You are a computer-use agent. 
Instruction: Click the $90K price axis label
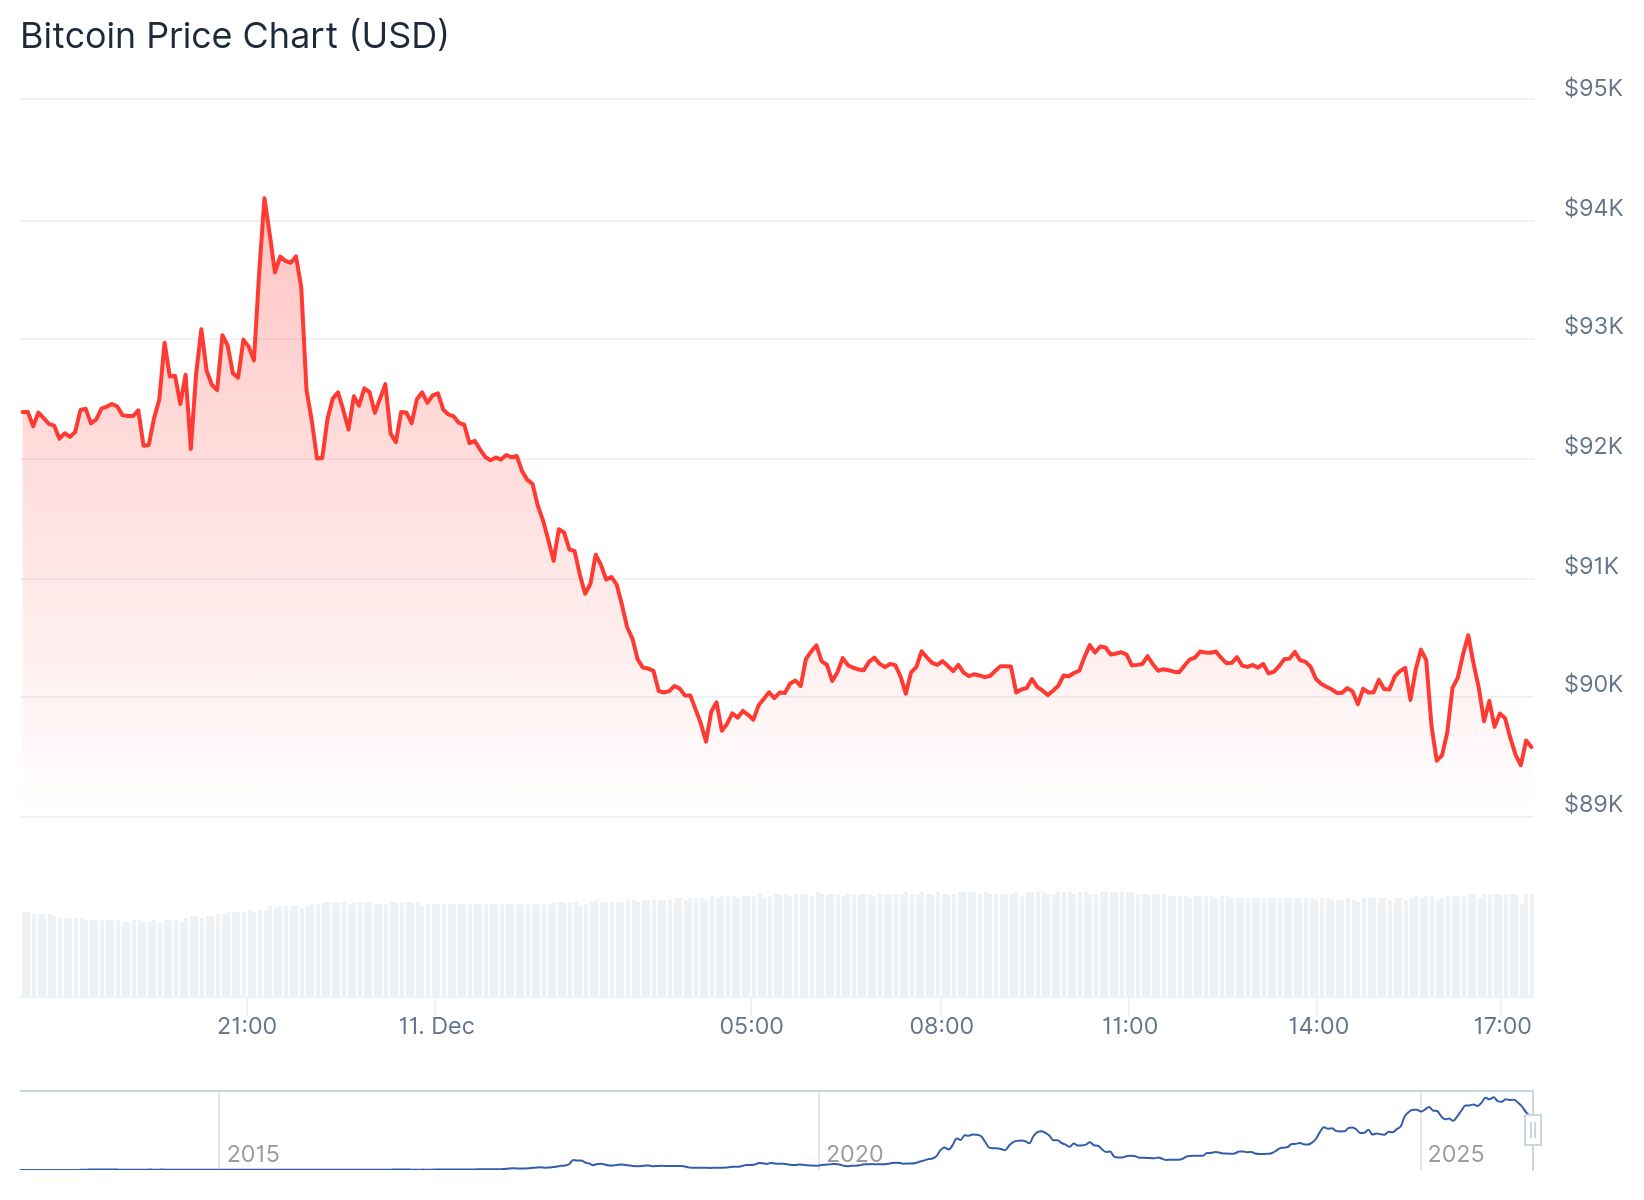click(x=1593, y=684)
